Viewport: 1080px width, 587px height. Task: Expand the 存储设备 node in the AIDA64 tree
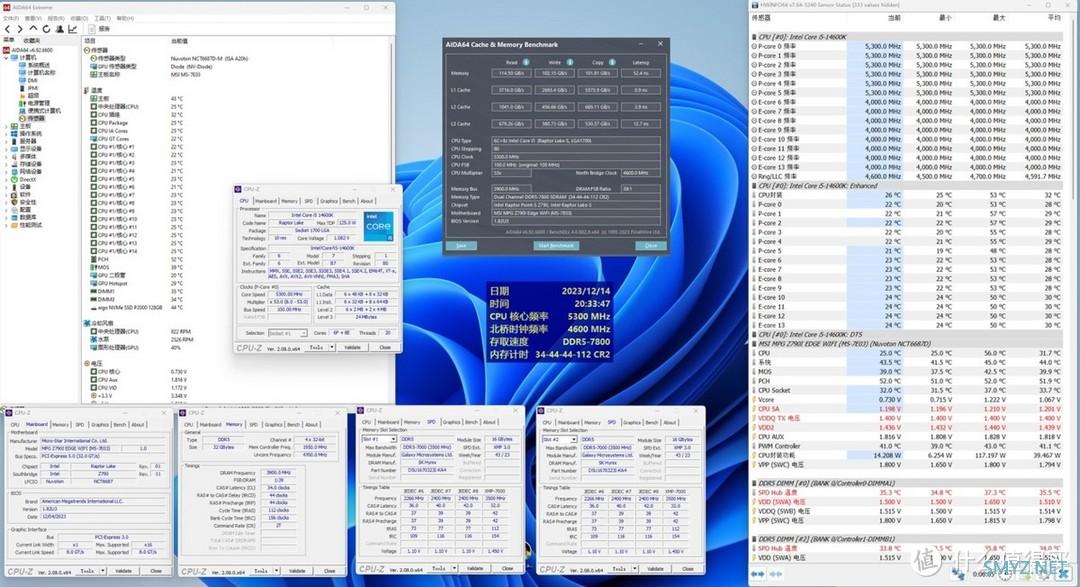[x=6, y=164]
